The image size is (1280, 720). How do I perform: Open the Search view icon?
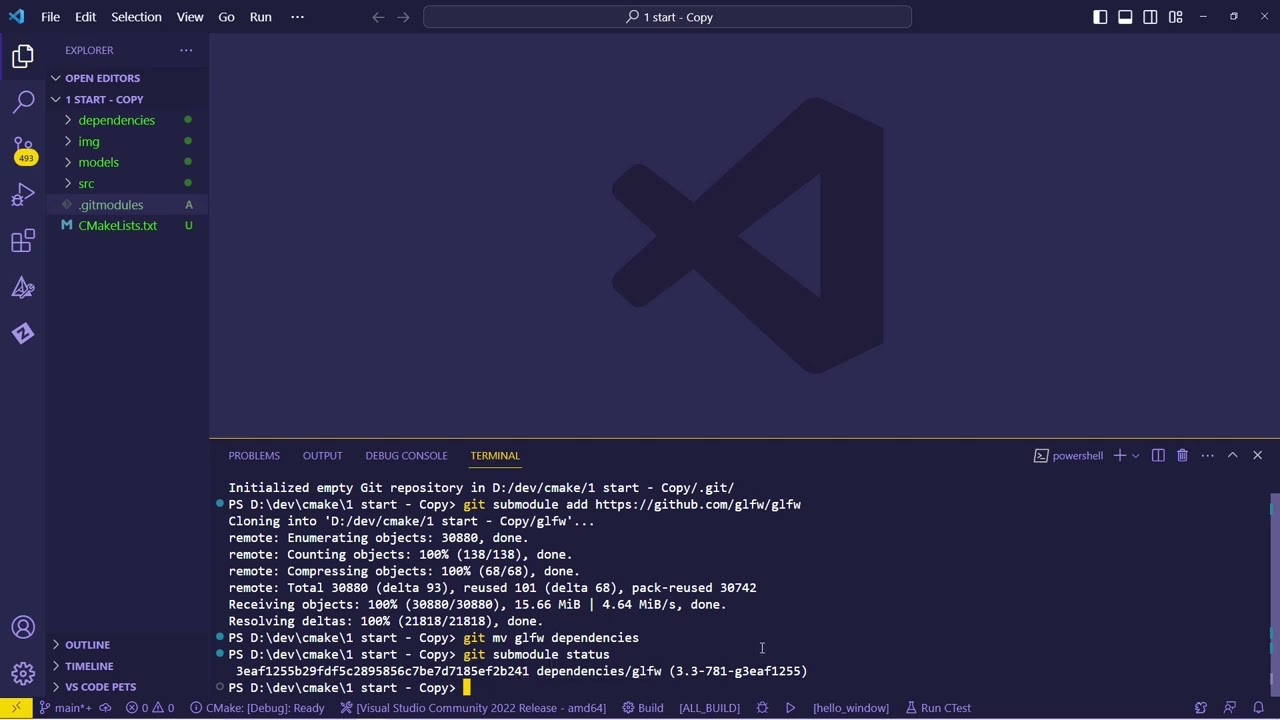point(23,102)
